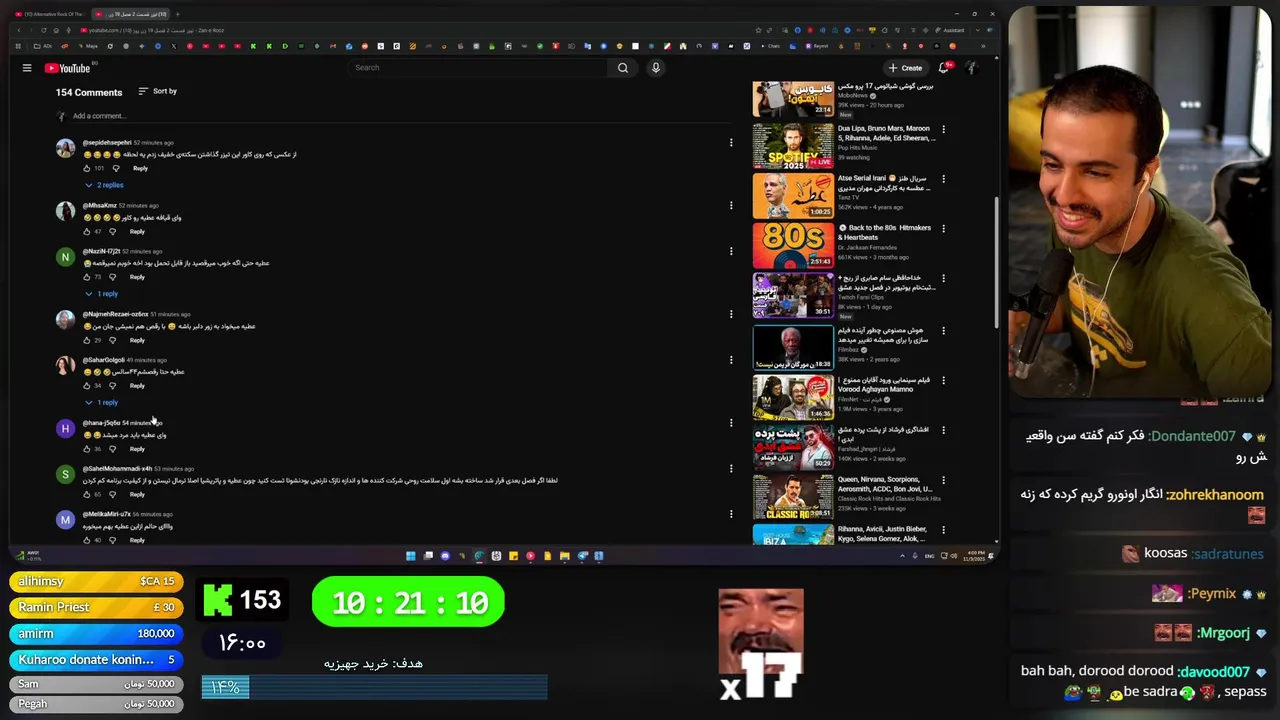The image size is (1280, 720).
Task: Open 80s Hitmakers & Heartbeats video thumbnail
Action: (793, 245)
